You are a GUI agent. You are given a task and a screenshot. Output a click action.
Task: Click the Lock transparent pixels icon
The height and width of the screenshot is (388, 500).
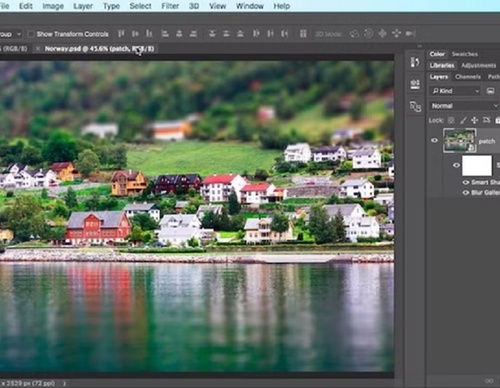451,120
